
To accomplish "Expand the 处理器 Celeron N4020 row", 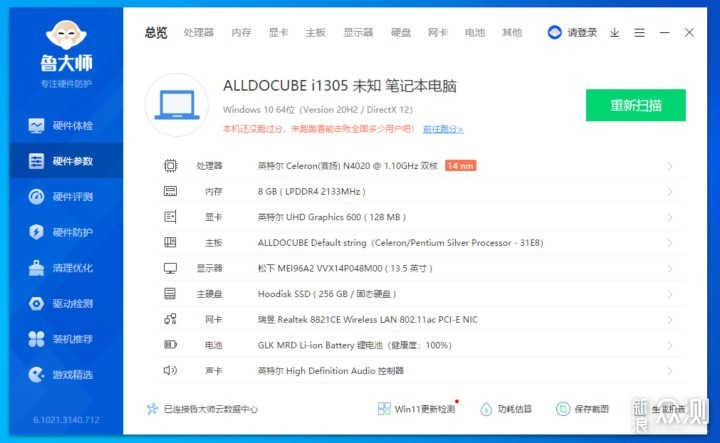I will [670, 166].
